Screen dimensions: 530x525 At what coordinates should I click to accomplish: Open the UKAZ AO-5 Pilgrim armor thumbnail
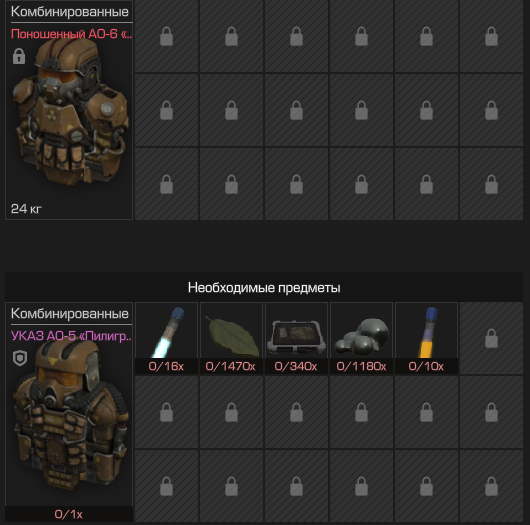[x=70, y=417]
